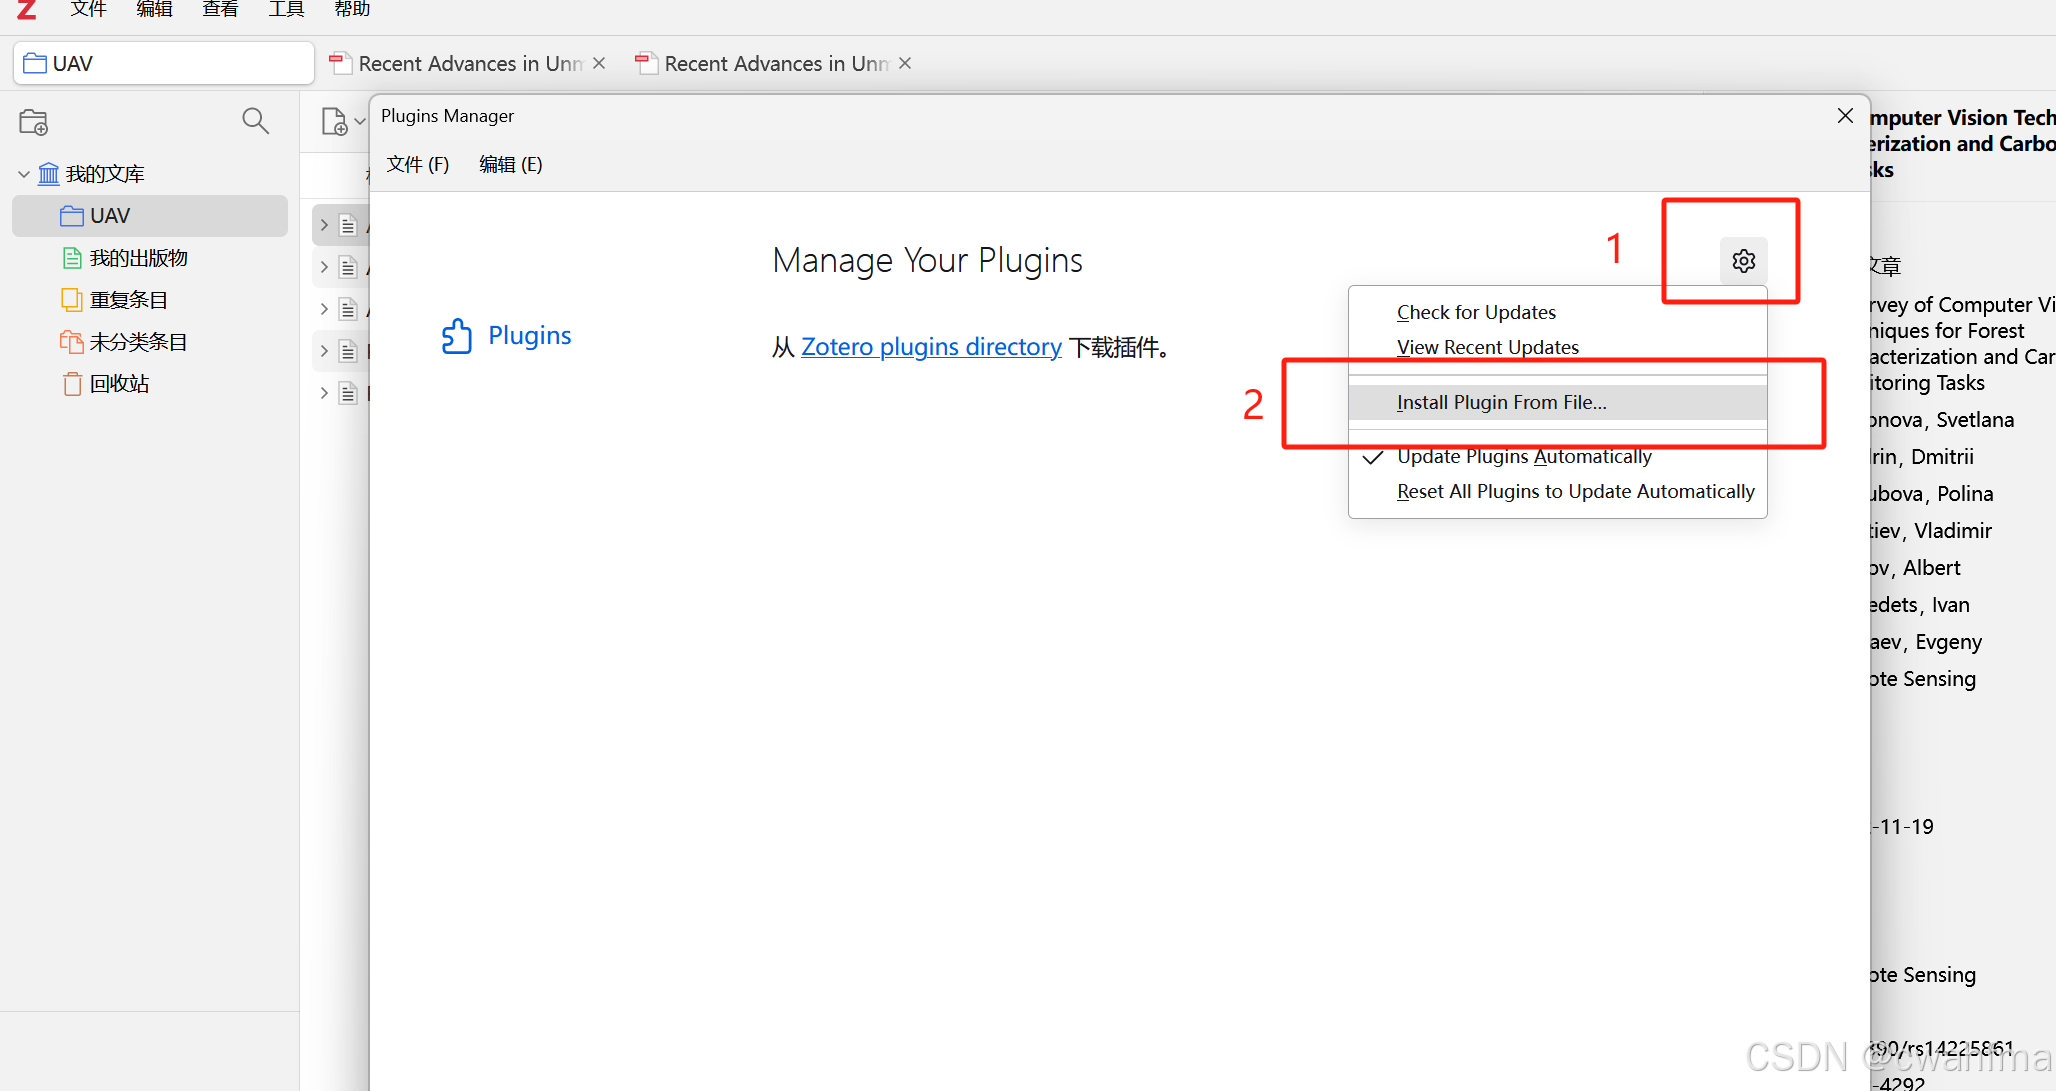
Task: Open 编辑 (E) menu in Plugins Manager
Action: [510, 164]
